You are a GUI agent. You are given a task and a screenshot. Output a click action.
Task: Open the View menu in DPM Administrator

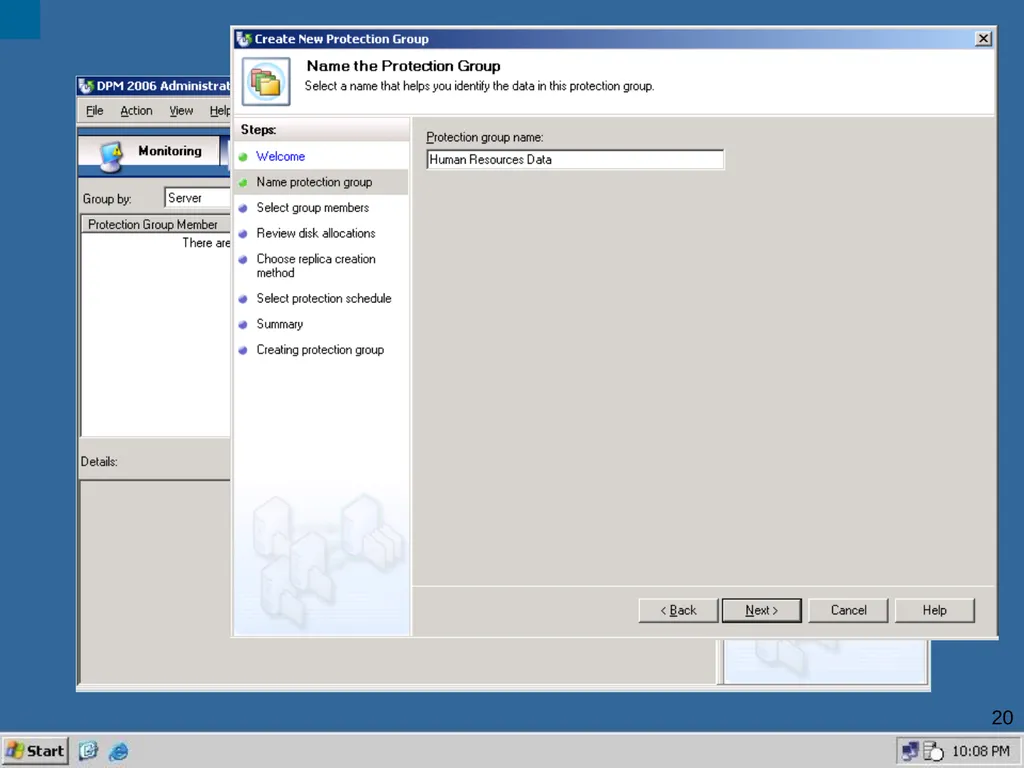coord(181,111)
